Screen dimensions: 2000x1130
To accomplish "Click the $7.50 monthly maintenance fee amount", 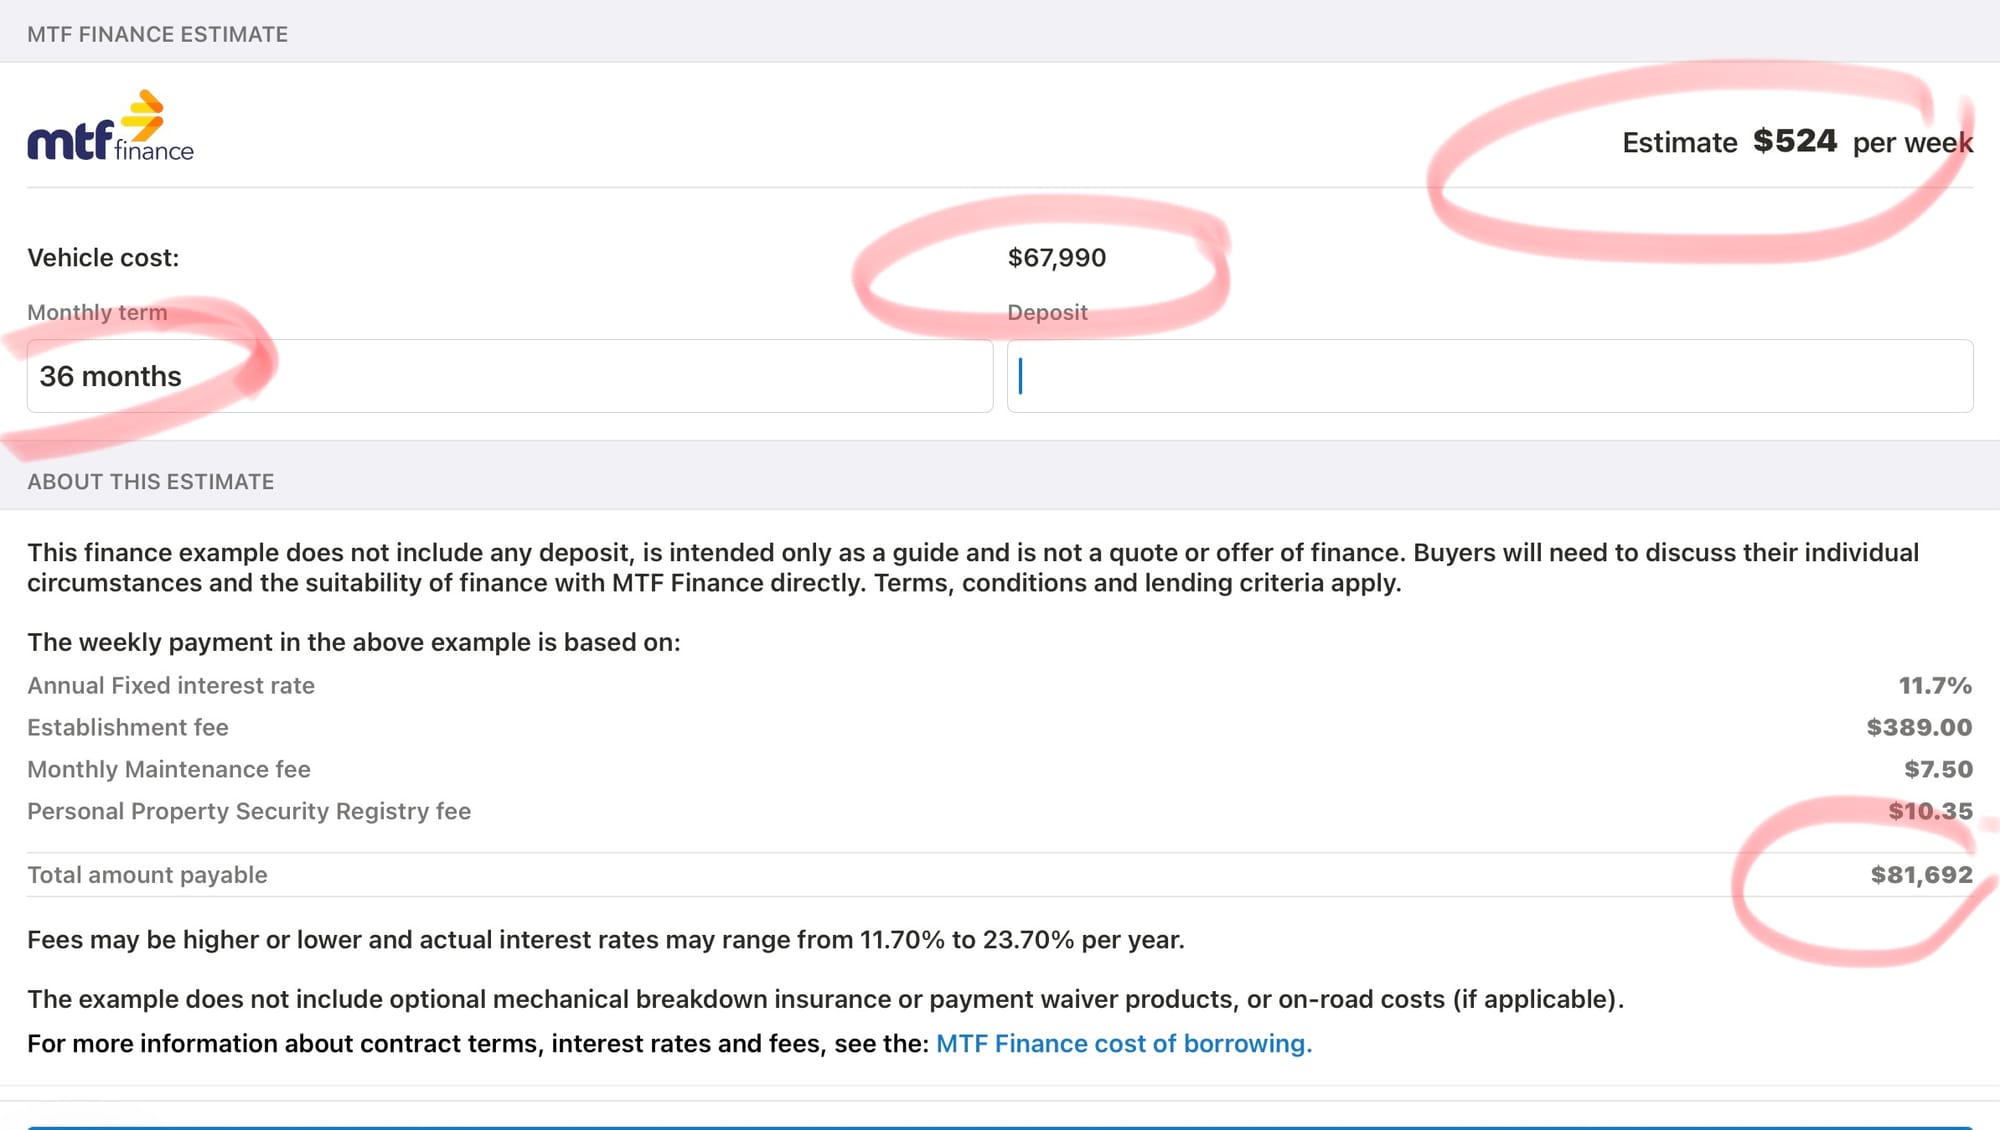I will 1937,770.
